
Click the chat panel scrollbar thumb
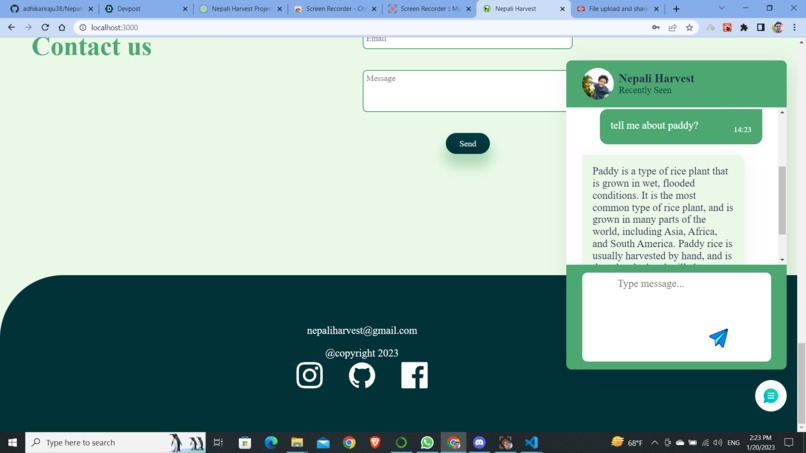(x=782, y=201)
